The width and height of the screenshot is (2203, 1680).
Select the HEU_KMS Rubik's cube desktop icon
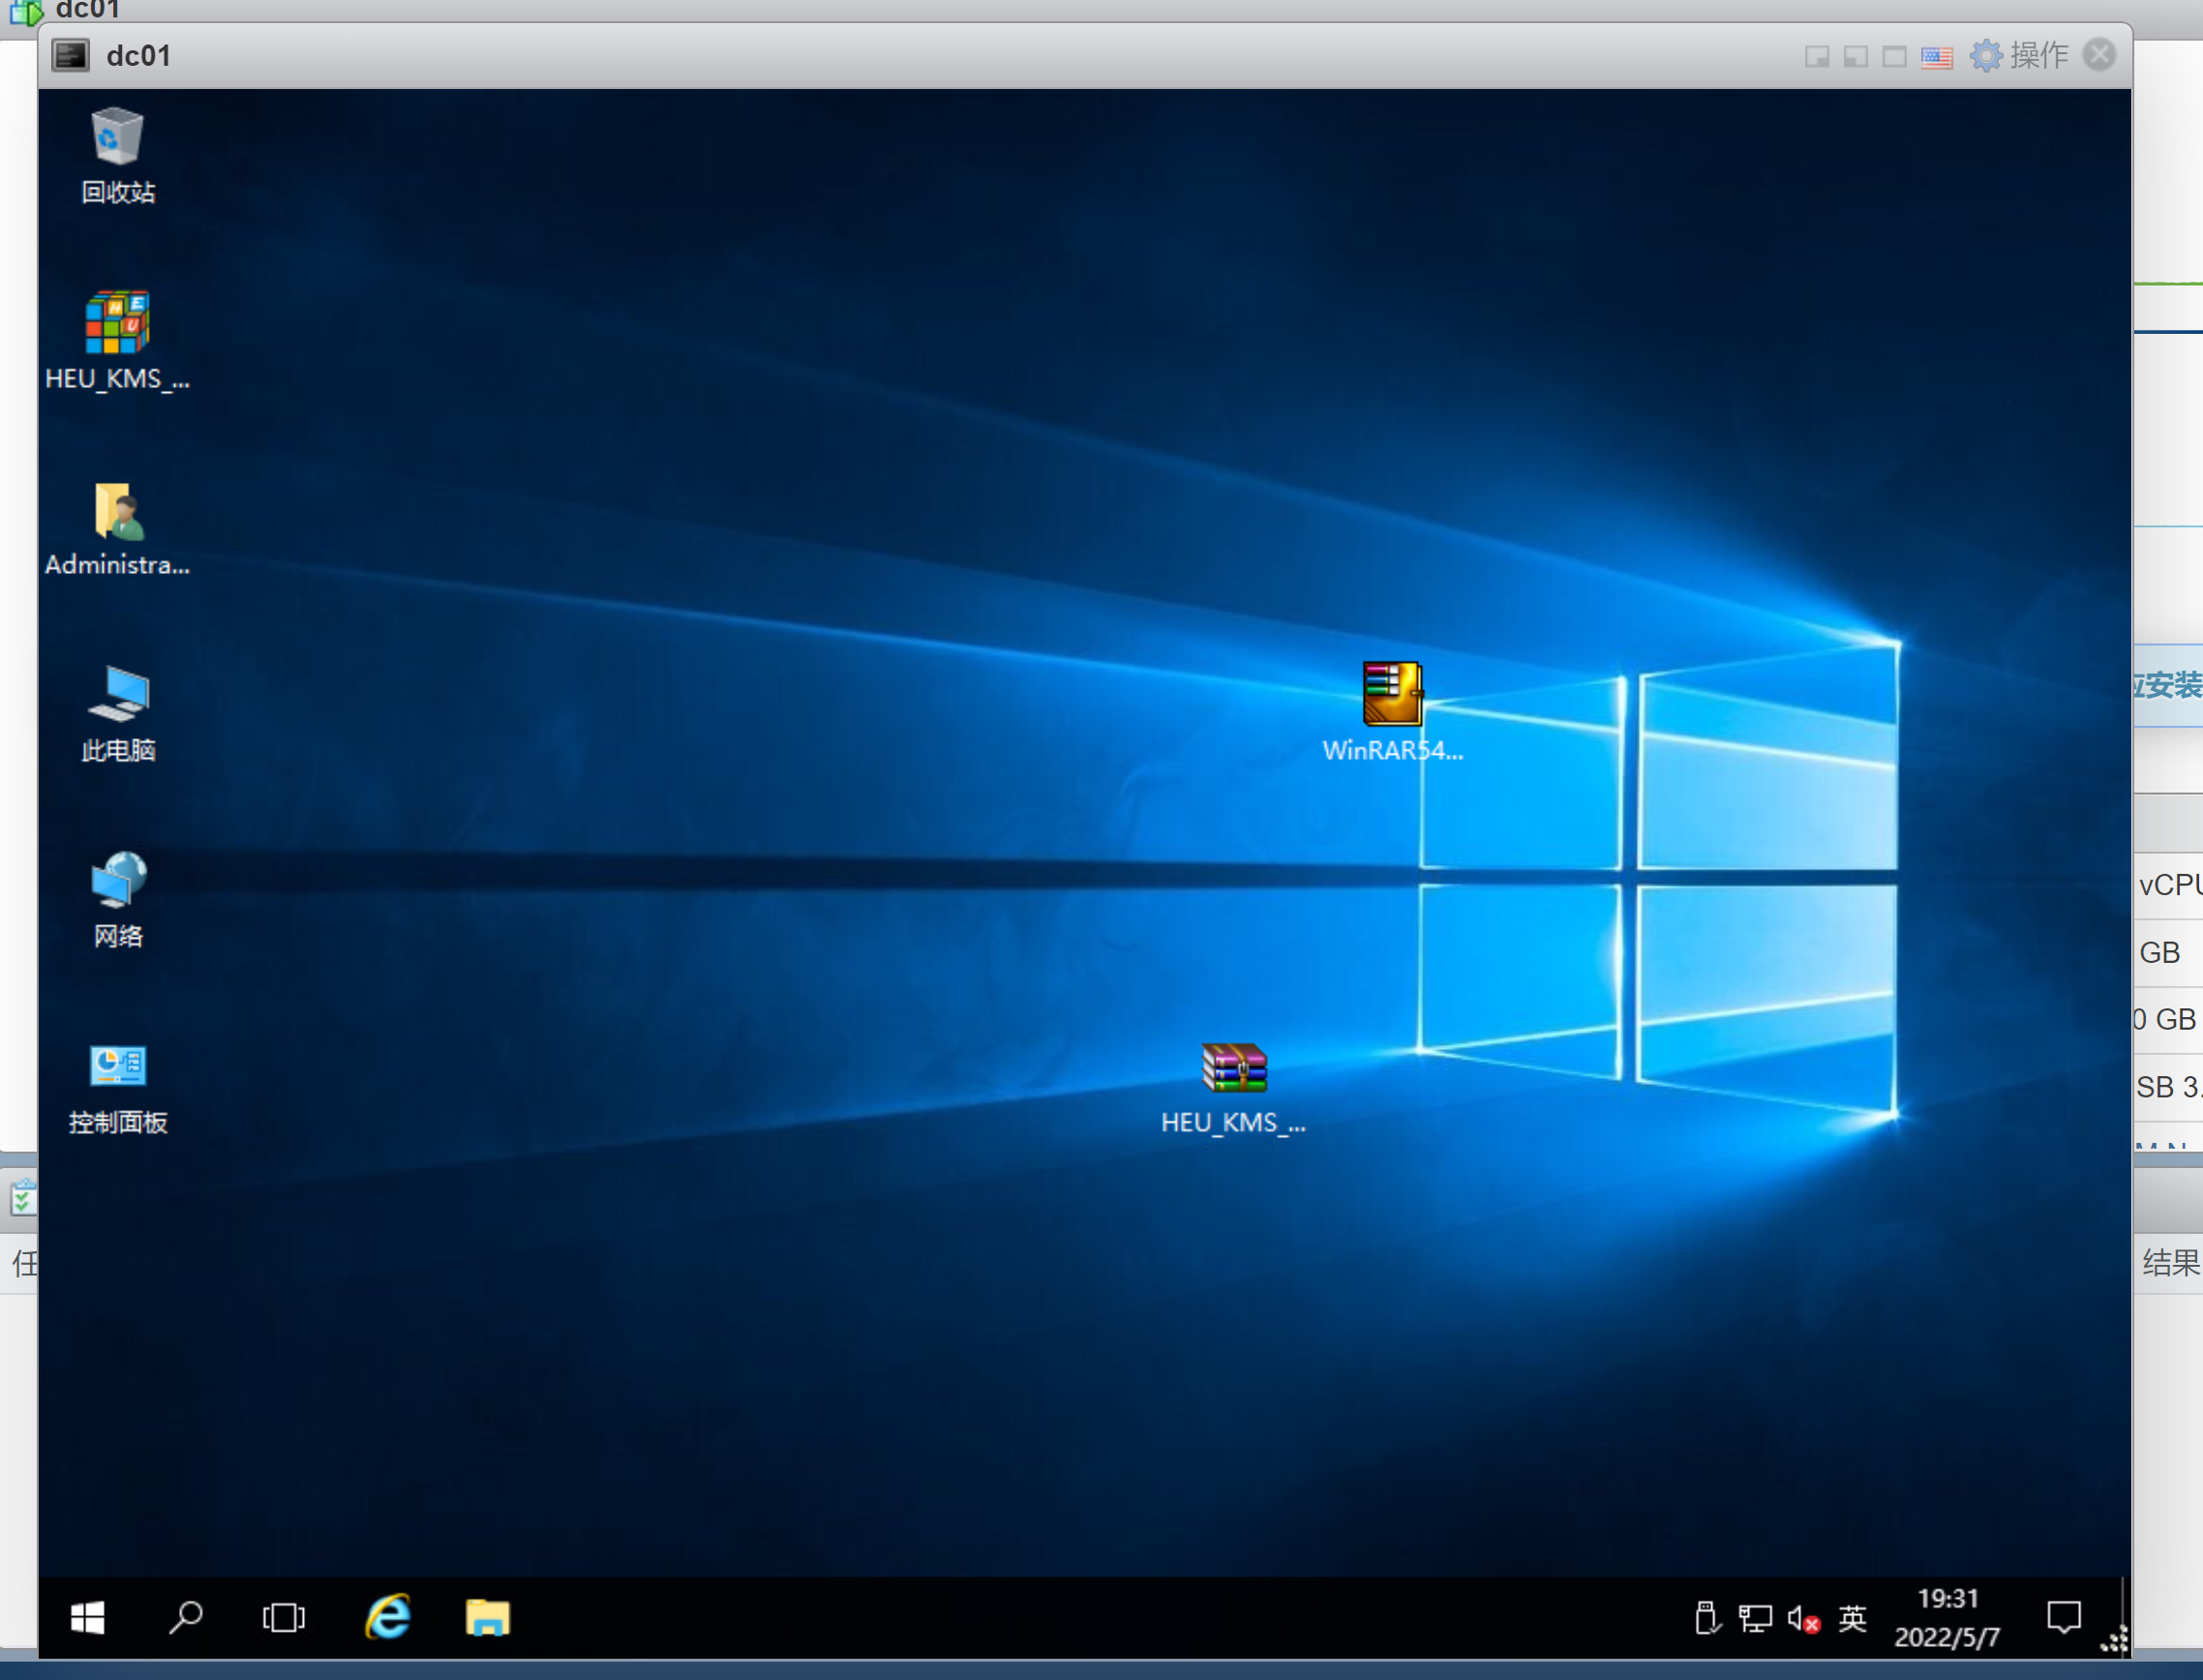[x=117, y=323]
